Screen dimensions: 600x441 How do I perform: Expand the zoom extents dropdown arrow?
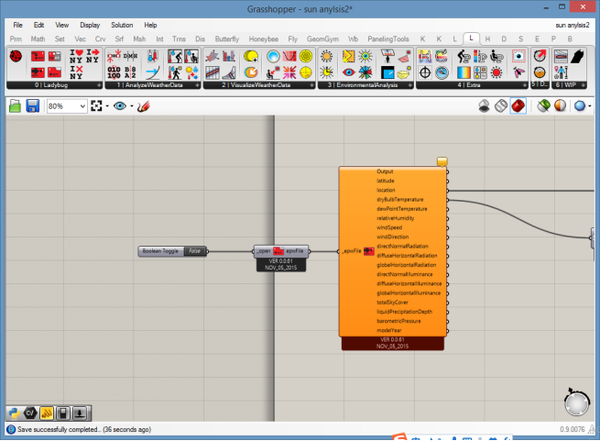point(105,106)
